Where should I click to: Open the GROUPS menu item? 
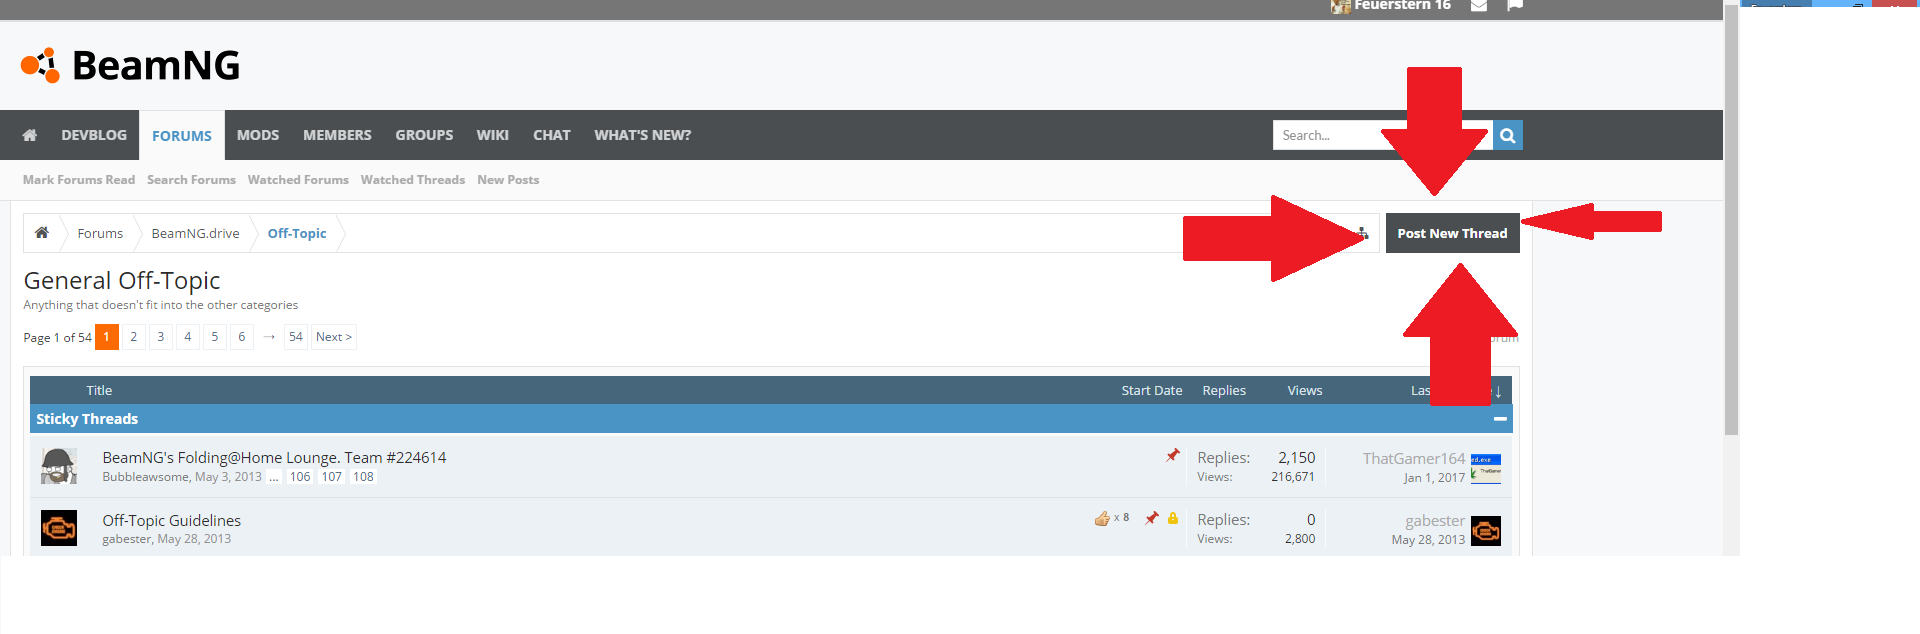click(424, 135)
